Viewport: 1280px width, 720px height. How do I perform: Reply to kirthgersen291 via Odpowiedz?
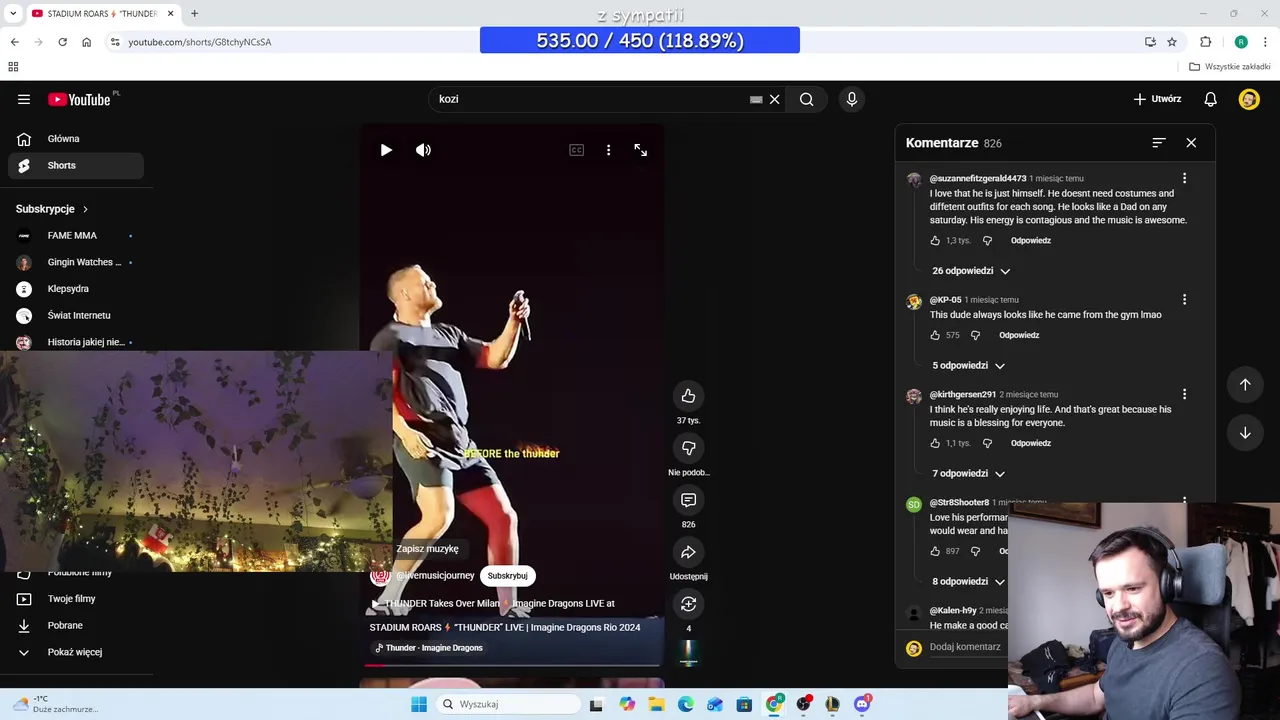(x=1030, y=443)
